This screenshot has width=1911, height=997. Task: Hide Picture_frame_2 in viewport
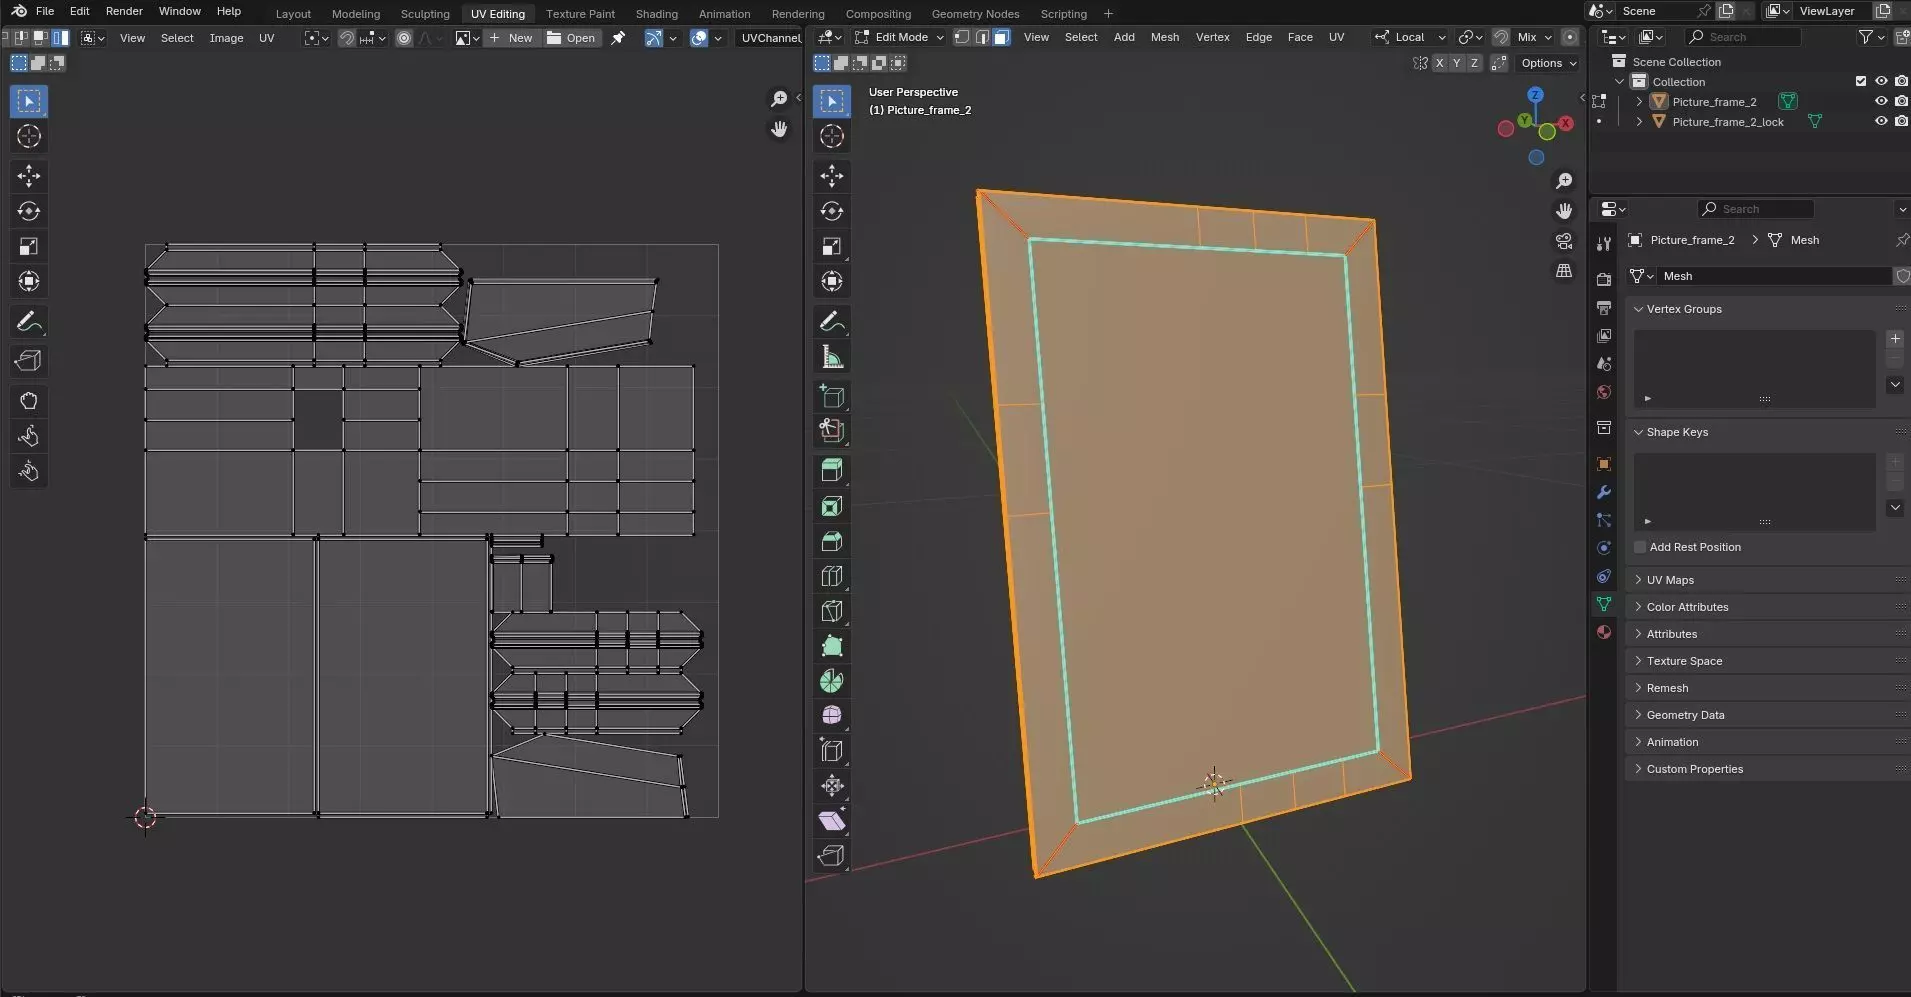(x=1881, y=101)
